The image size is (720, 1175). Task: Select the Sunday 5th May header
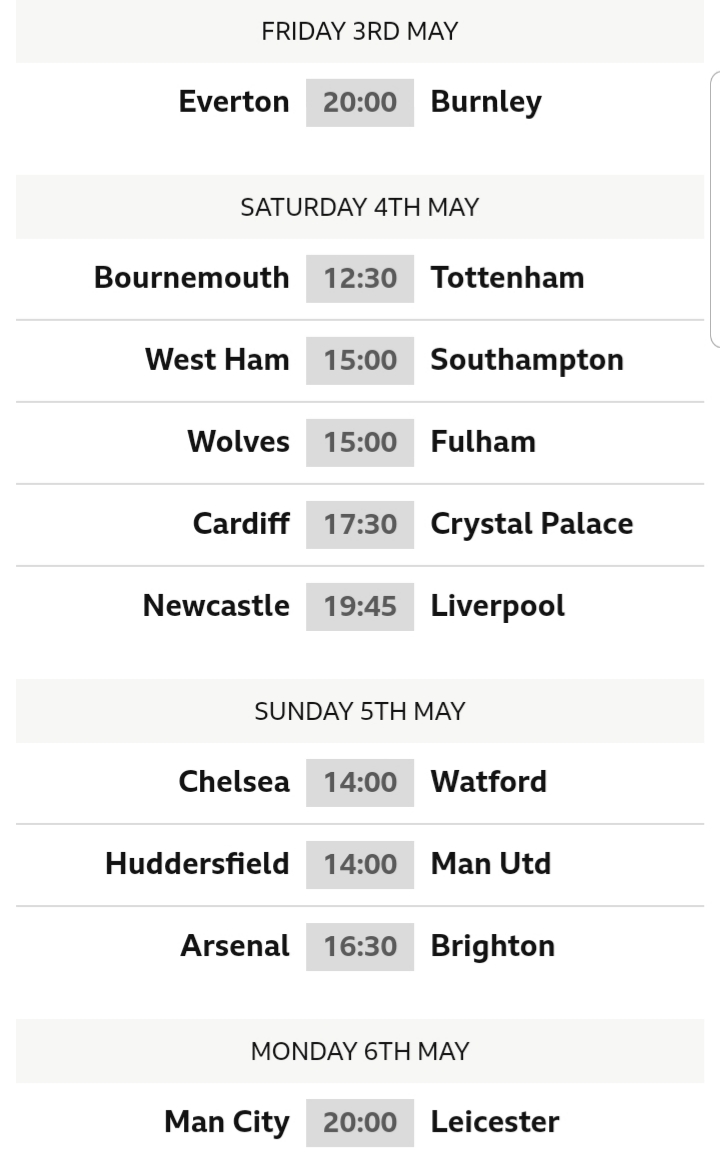(x=360, y=711)
